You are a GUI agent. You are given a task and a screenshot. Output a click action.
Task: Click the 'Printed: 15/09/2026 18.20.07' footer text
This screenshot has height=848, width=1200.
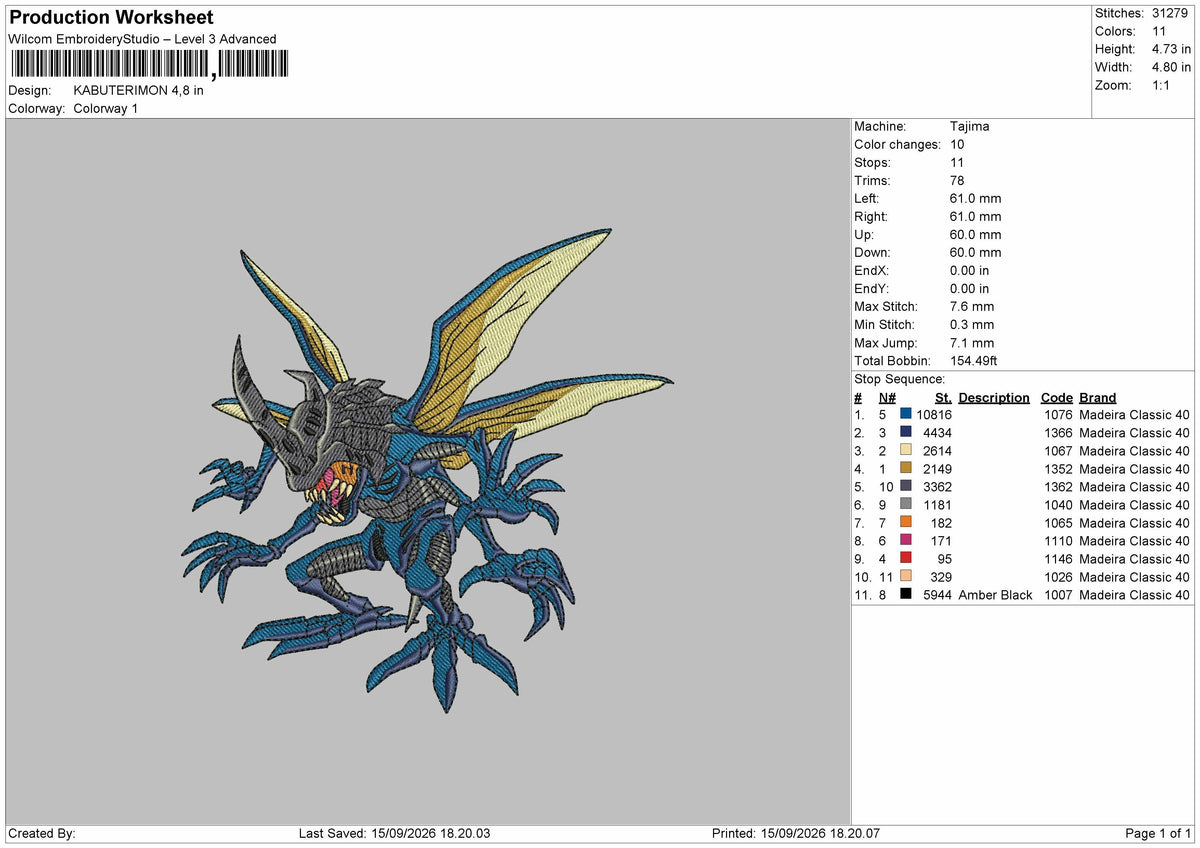796,834
